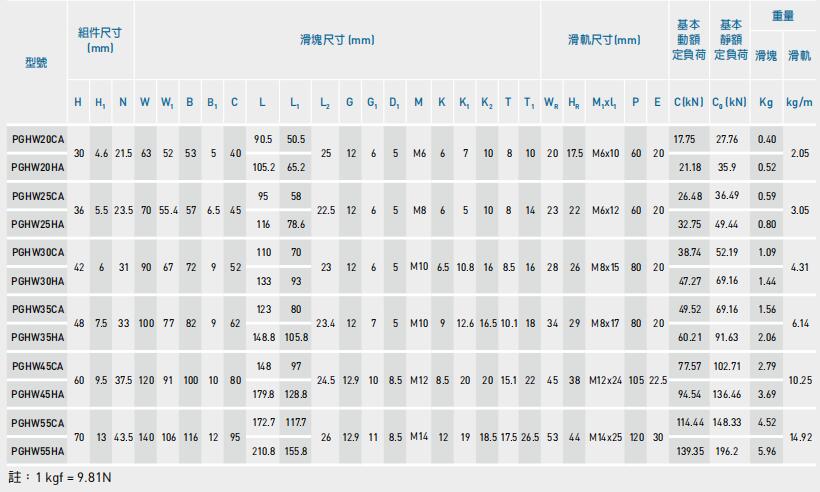820x492 pixels.
Task: Select the PGHW55HA model row label
Action: click(x=37, y=452)
